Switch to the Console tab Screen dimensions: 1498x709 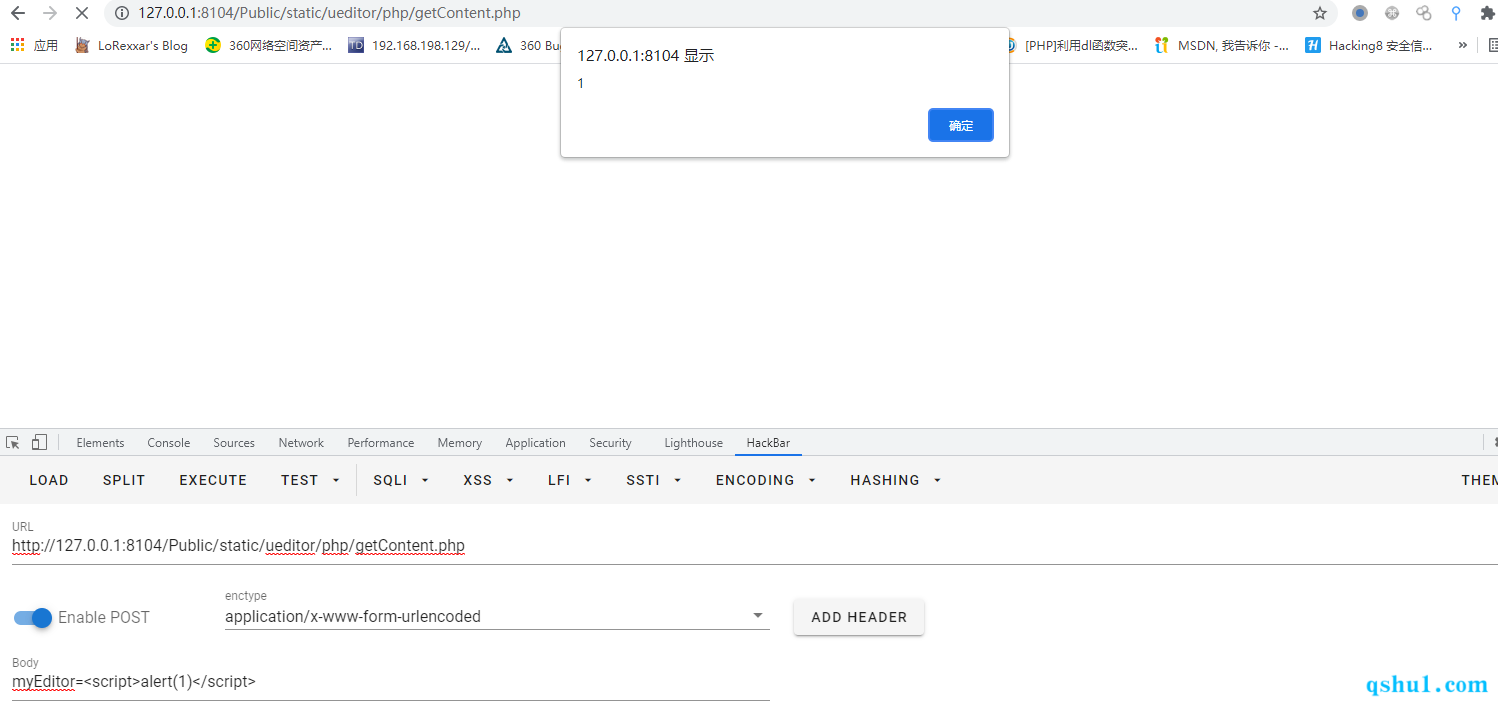tap(169, 443)
